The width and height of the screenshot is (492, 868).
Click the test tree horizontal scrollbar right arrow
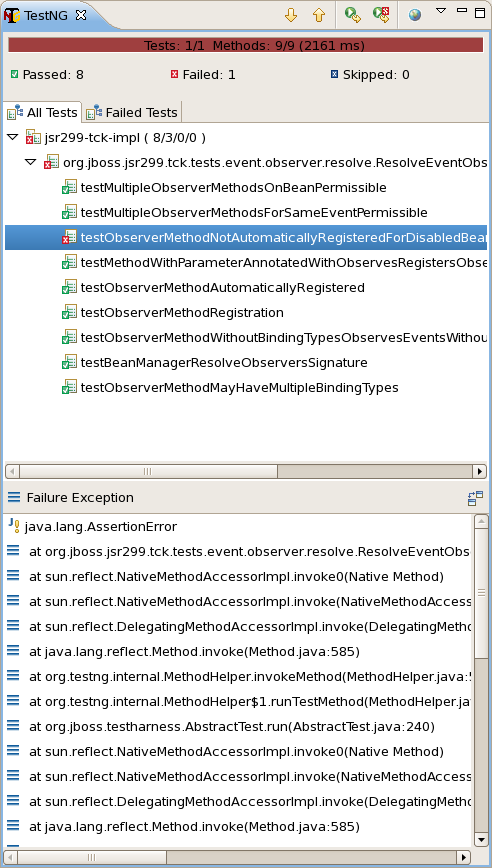pos(480,471)
